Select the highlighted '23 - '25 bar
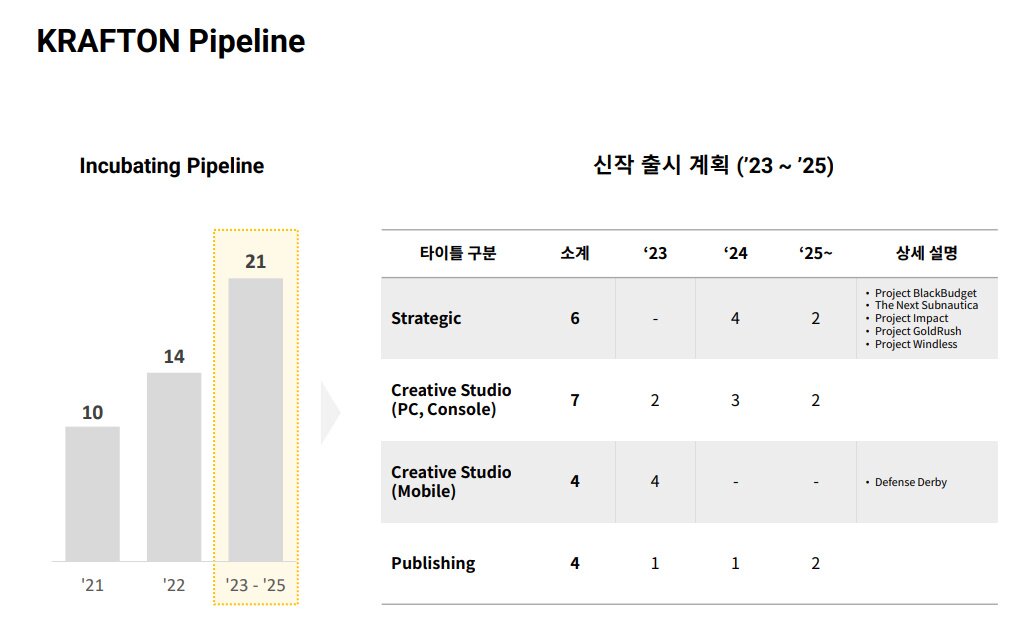Image resolution: width=1022 pixels, height=626 pixels. [255, 419]
